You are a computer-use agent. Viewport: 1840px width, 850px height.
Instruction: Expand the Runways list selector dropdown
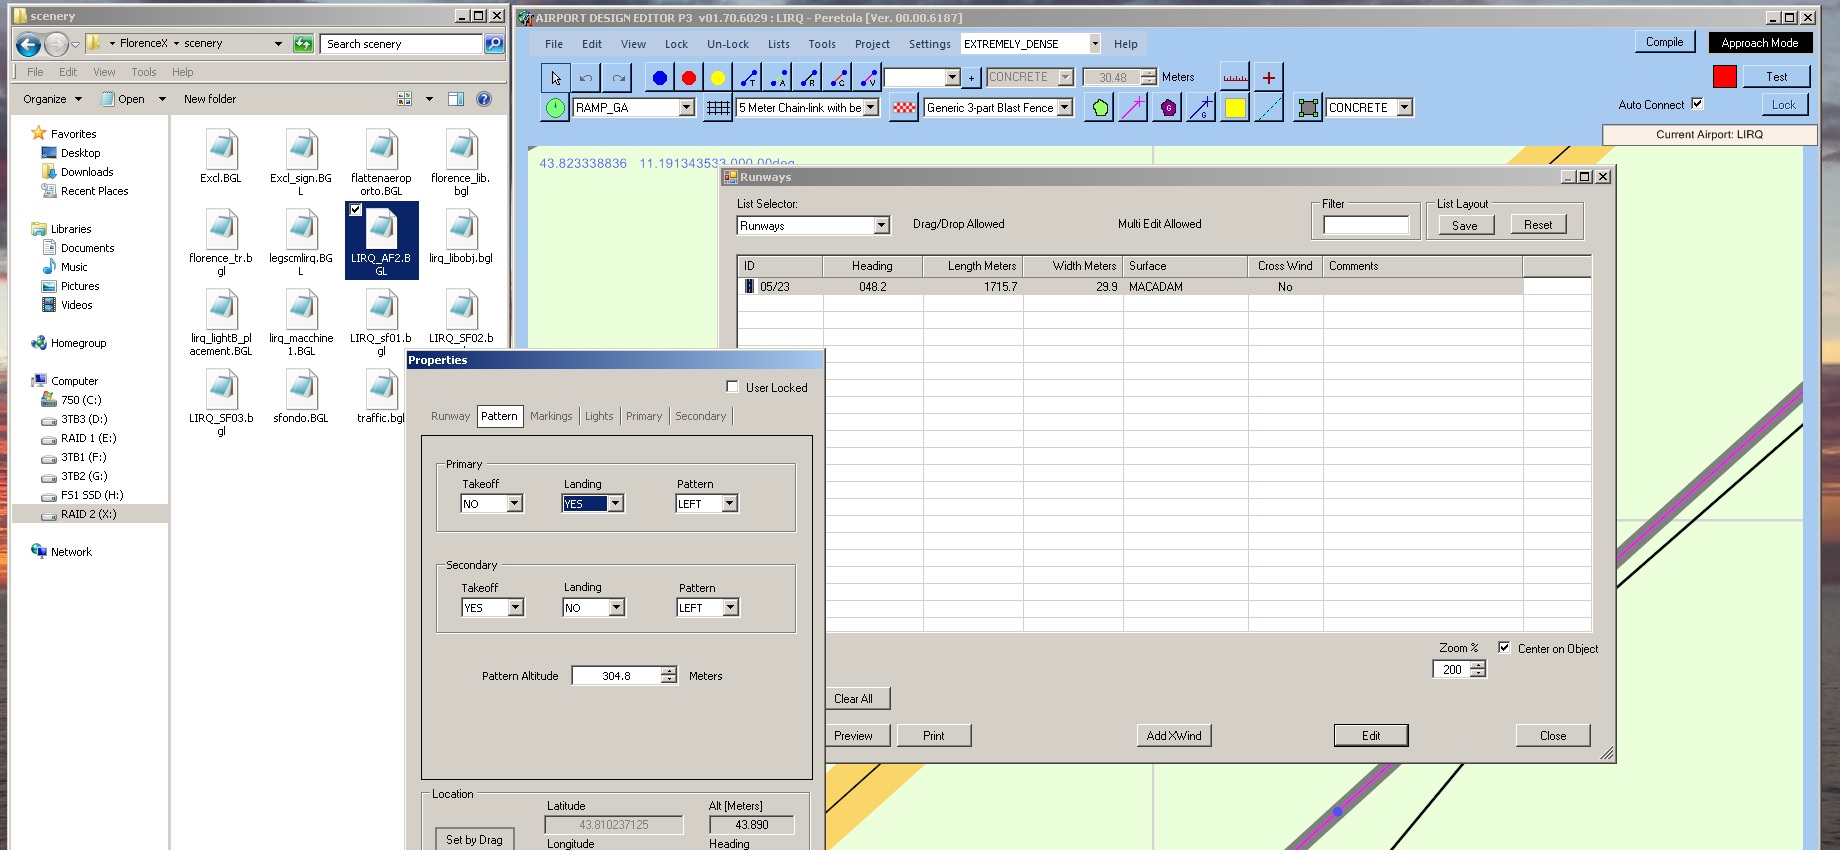click(x=881, y=226)
